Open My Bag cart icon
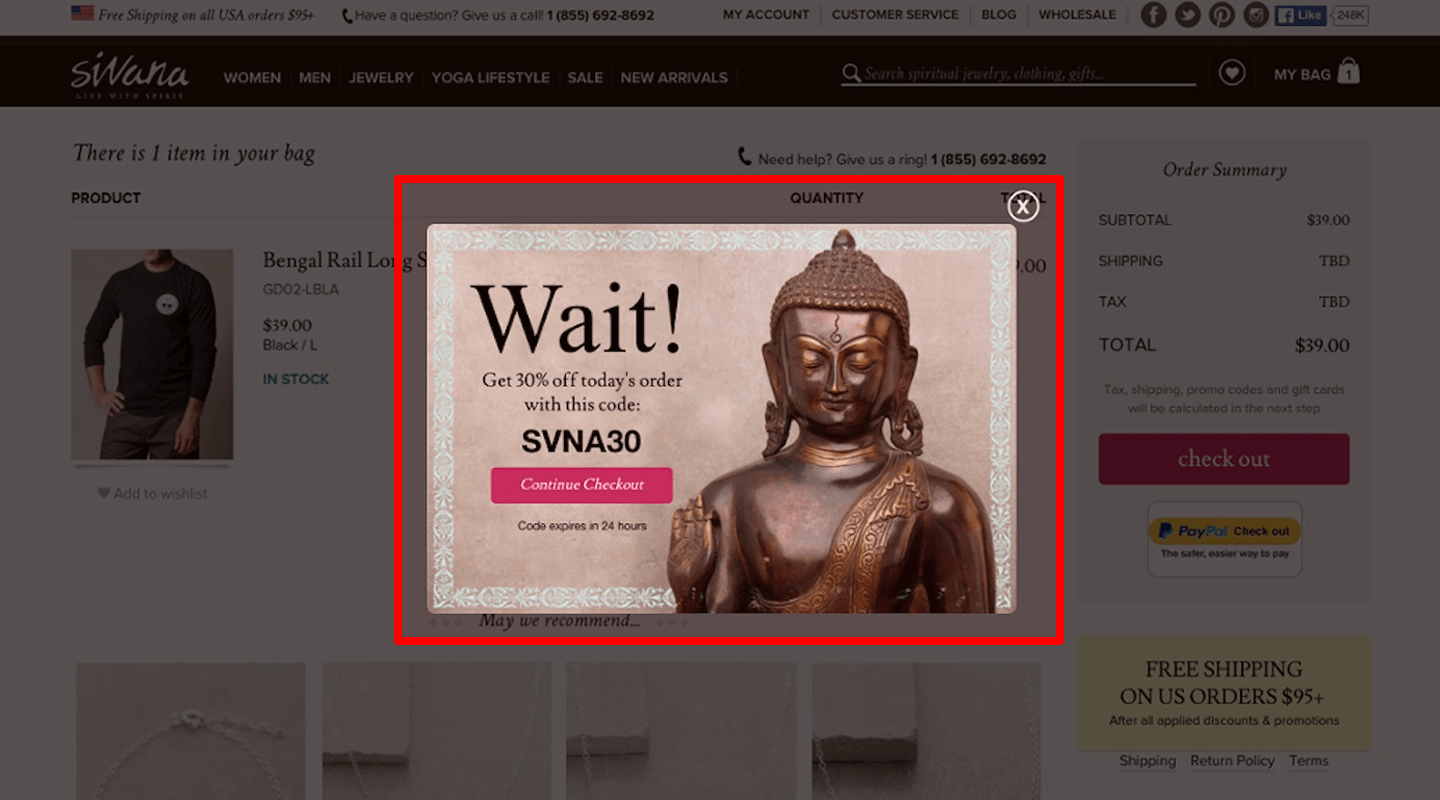 (1316, 72)
